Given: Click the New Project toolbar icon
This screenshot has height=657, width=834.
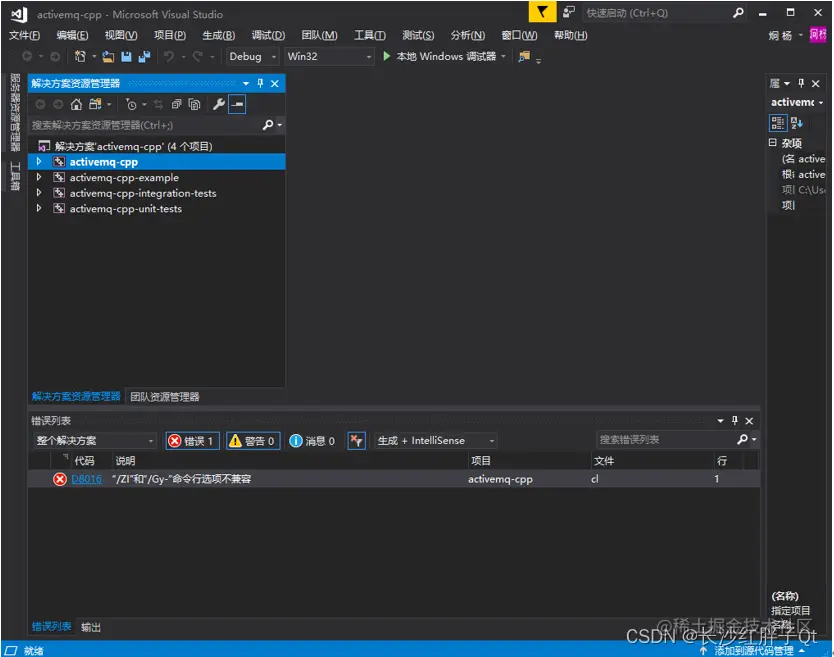Looking at the screenshot, I should point(80,56).
